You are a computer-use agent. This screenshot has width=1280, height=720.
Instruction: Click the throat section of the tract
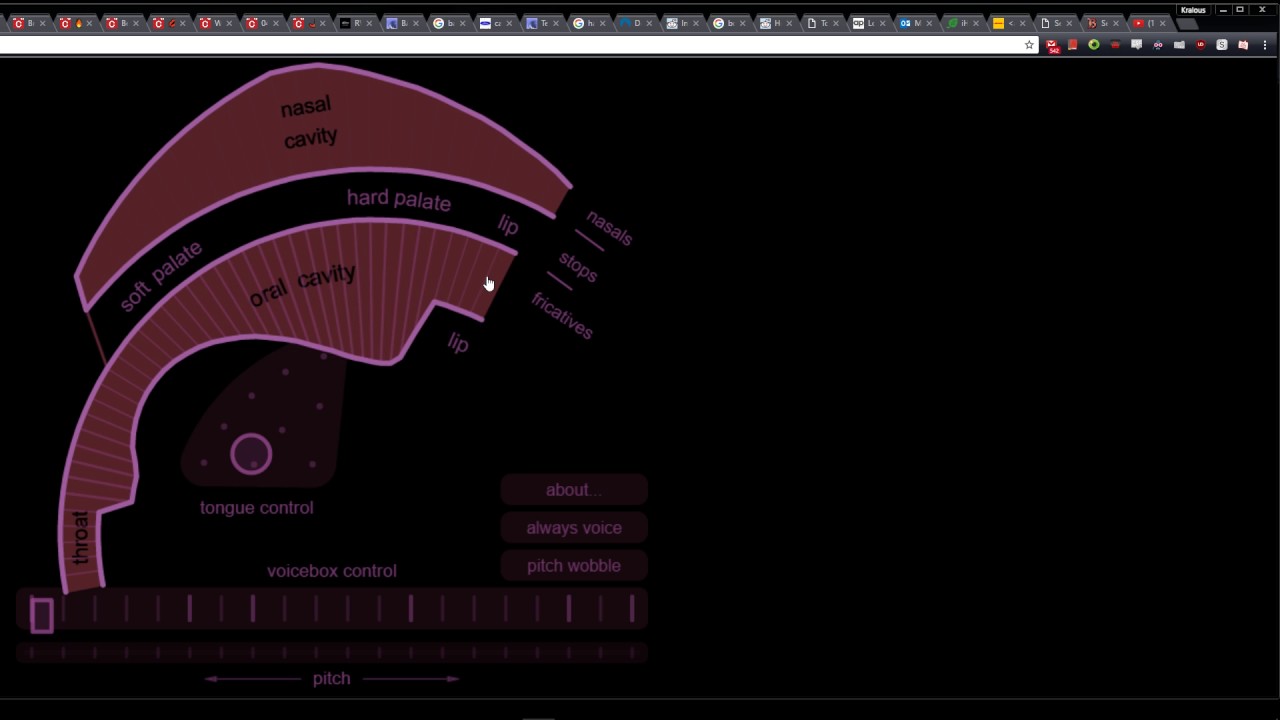coord(80,538)
